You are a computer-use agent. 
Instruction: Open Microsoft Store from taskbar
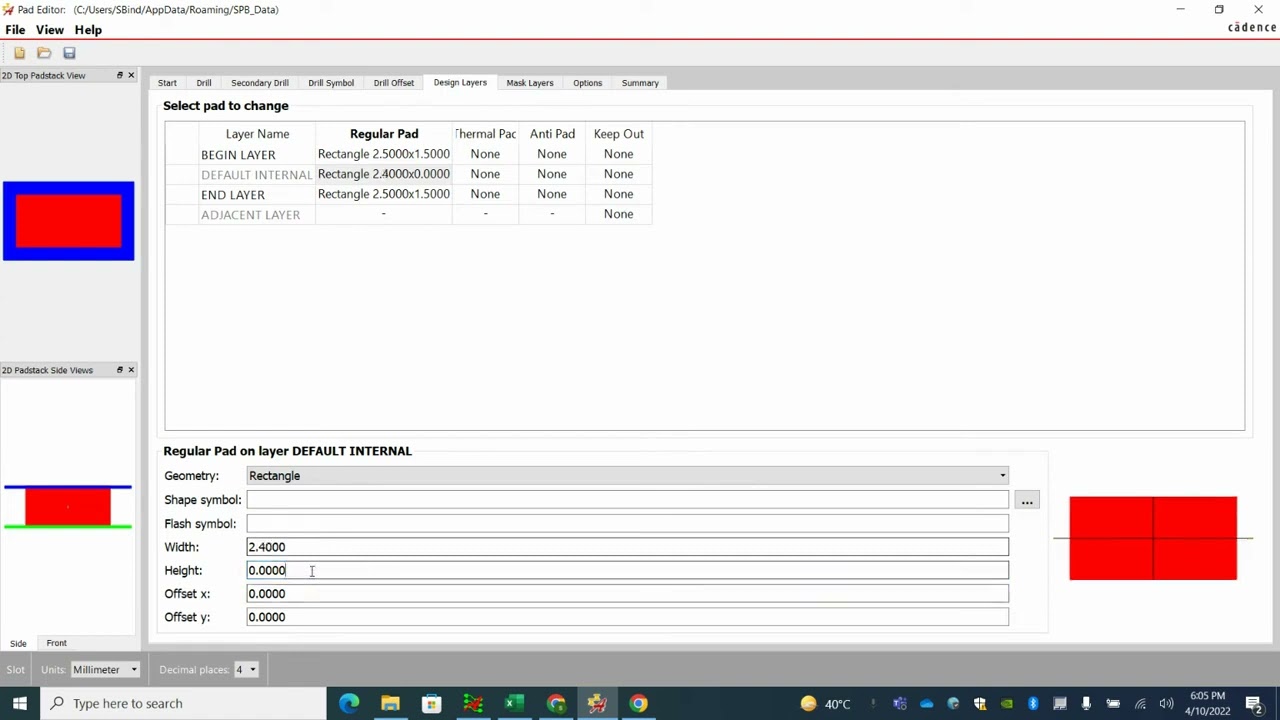[x=431, y=703]
